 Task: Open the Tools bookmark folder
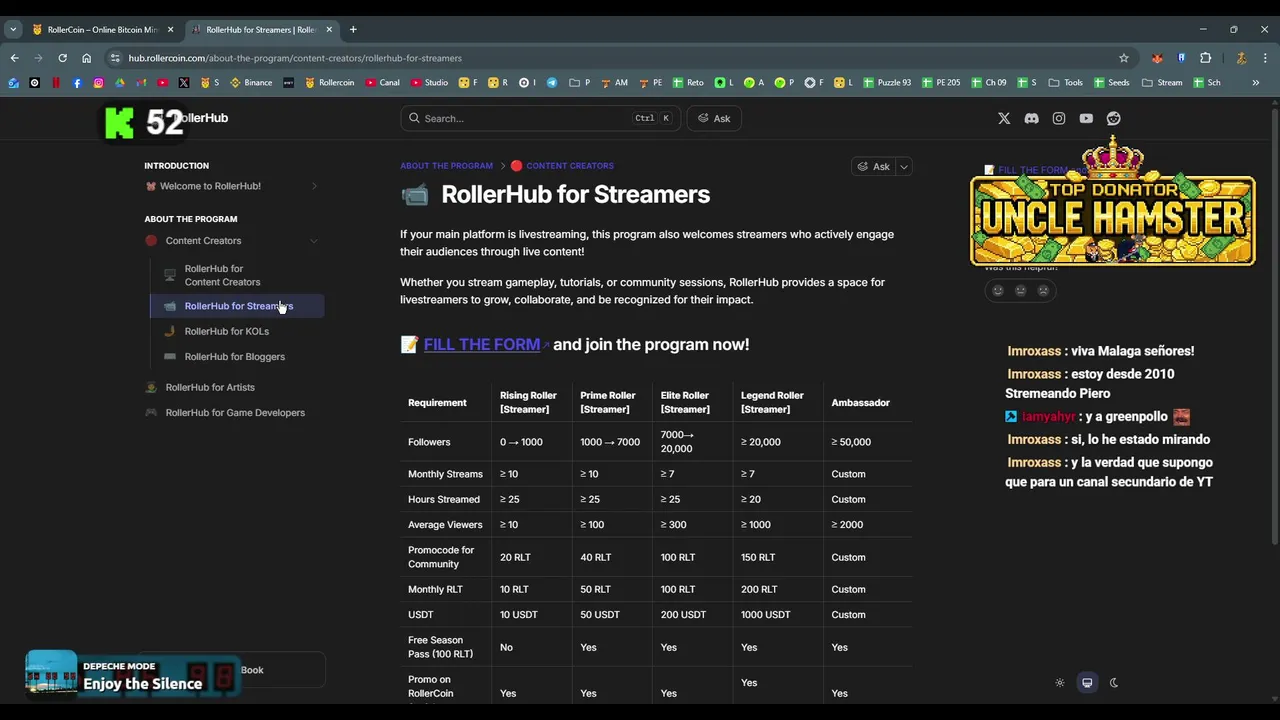coord(1066,83)
